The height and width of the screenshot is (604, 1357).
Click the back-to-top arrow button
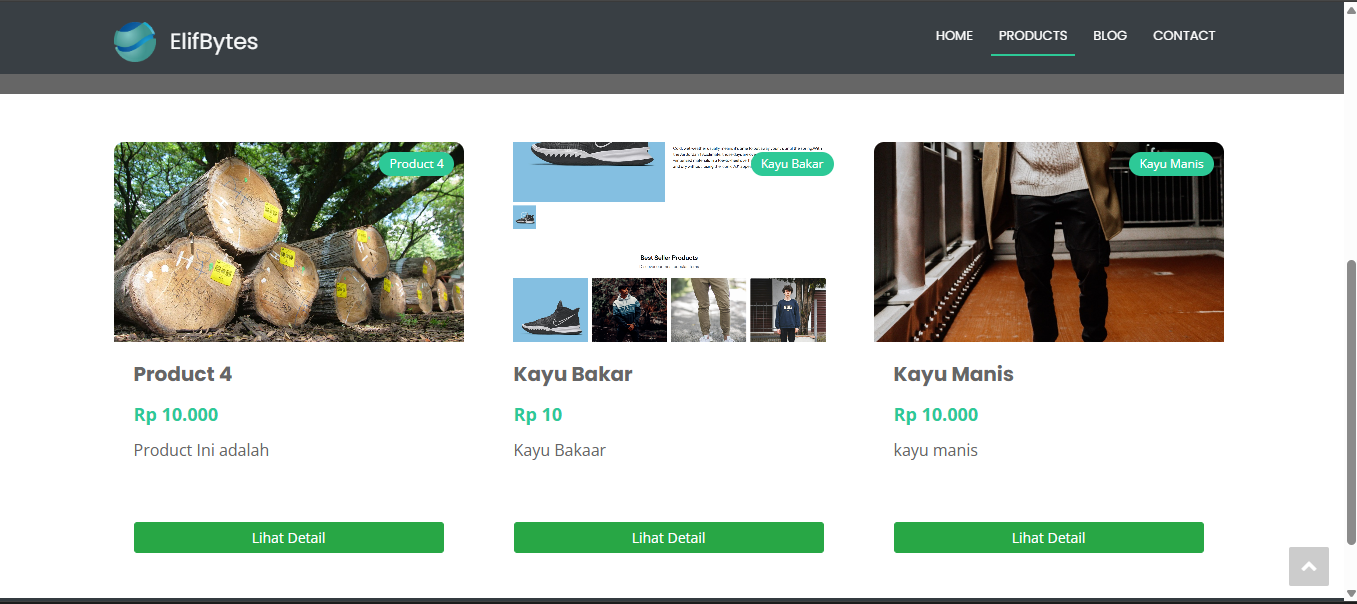click(x=1308, y=567)
